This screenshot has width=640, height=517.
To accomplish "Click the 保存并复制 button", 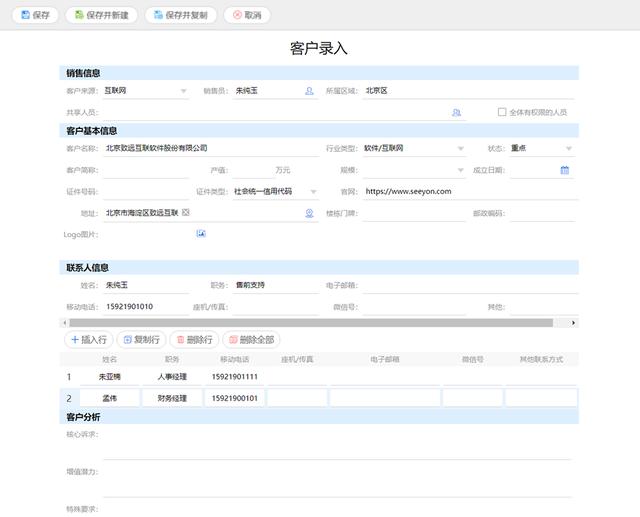I will coord(181,15).
